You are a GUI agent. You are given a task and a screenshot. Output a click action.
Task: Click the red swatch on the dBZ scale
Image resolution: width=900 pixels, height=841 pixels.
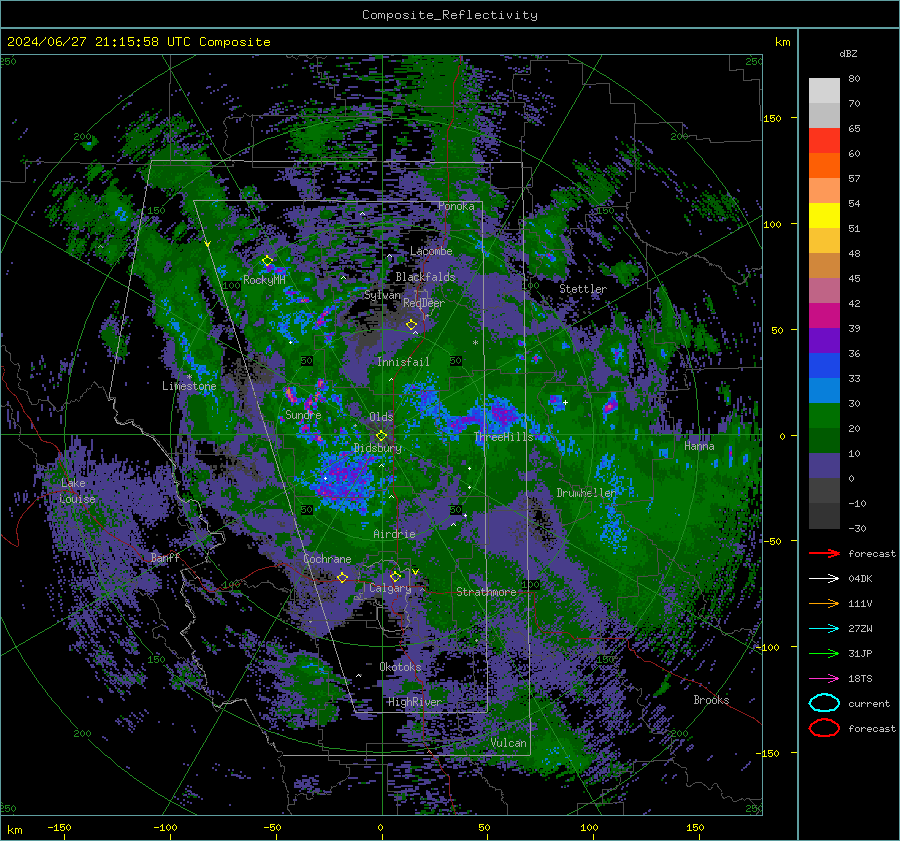(824, 141)
